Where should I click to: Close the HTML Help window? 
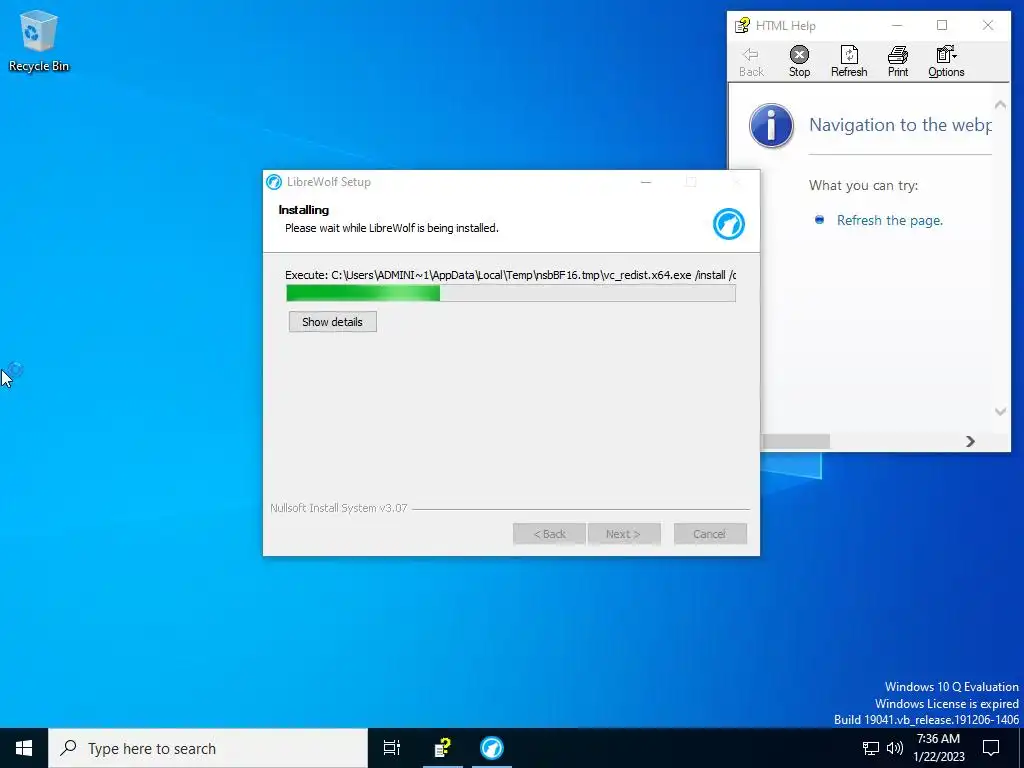tap(988, 25)
